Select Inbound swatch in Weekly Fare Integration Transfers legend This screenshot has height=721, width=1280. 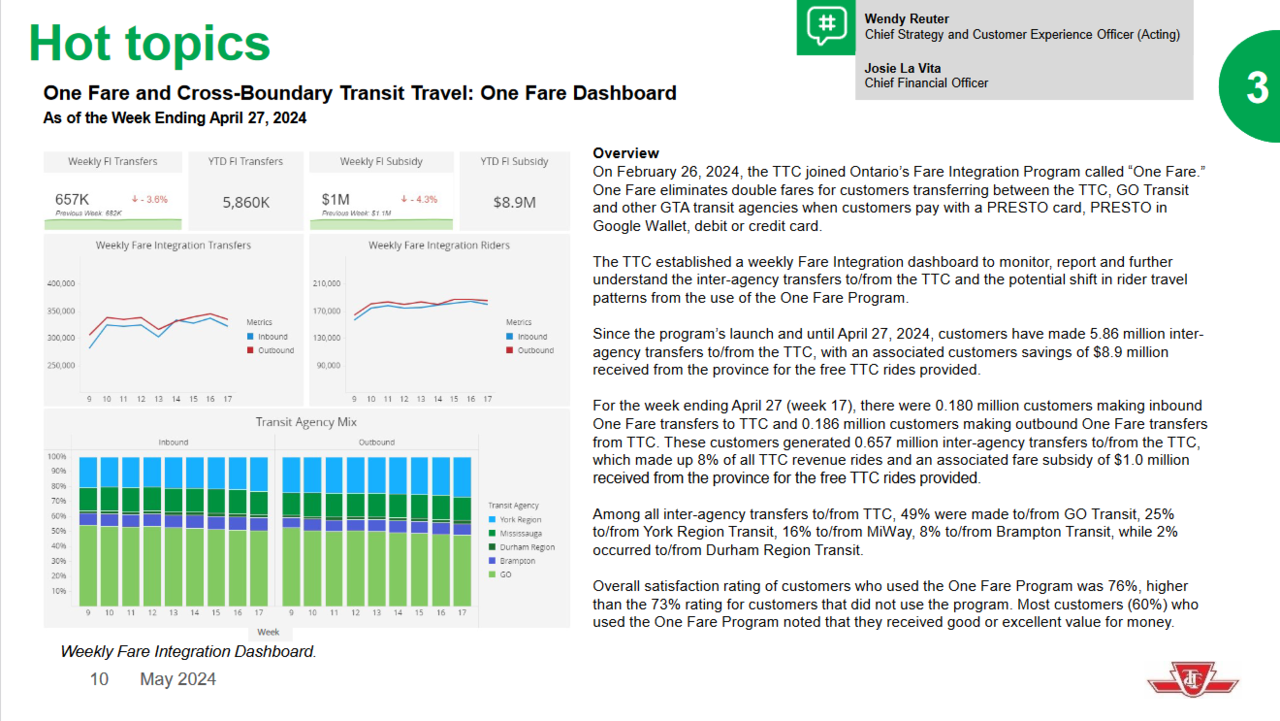249,337
